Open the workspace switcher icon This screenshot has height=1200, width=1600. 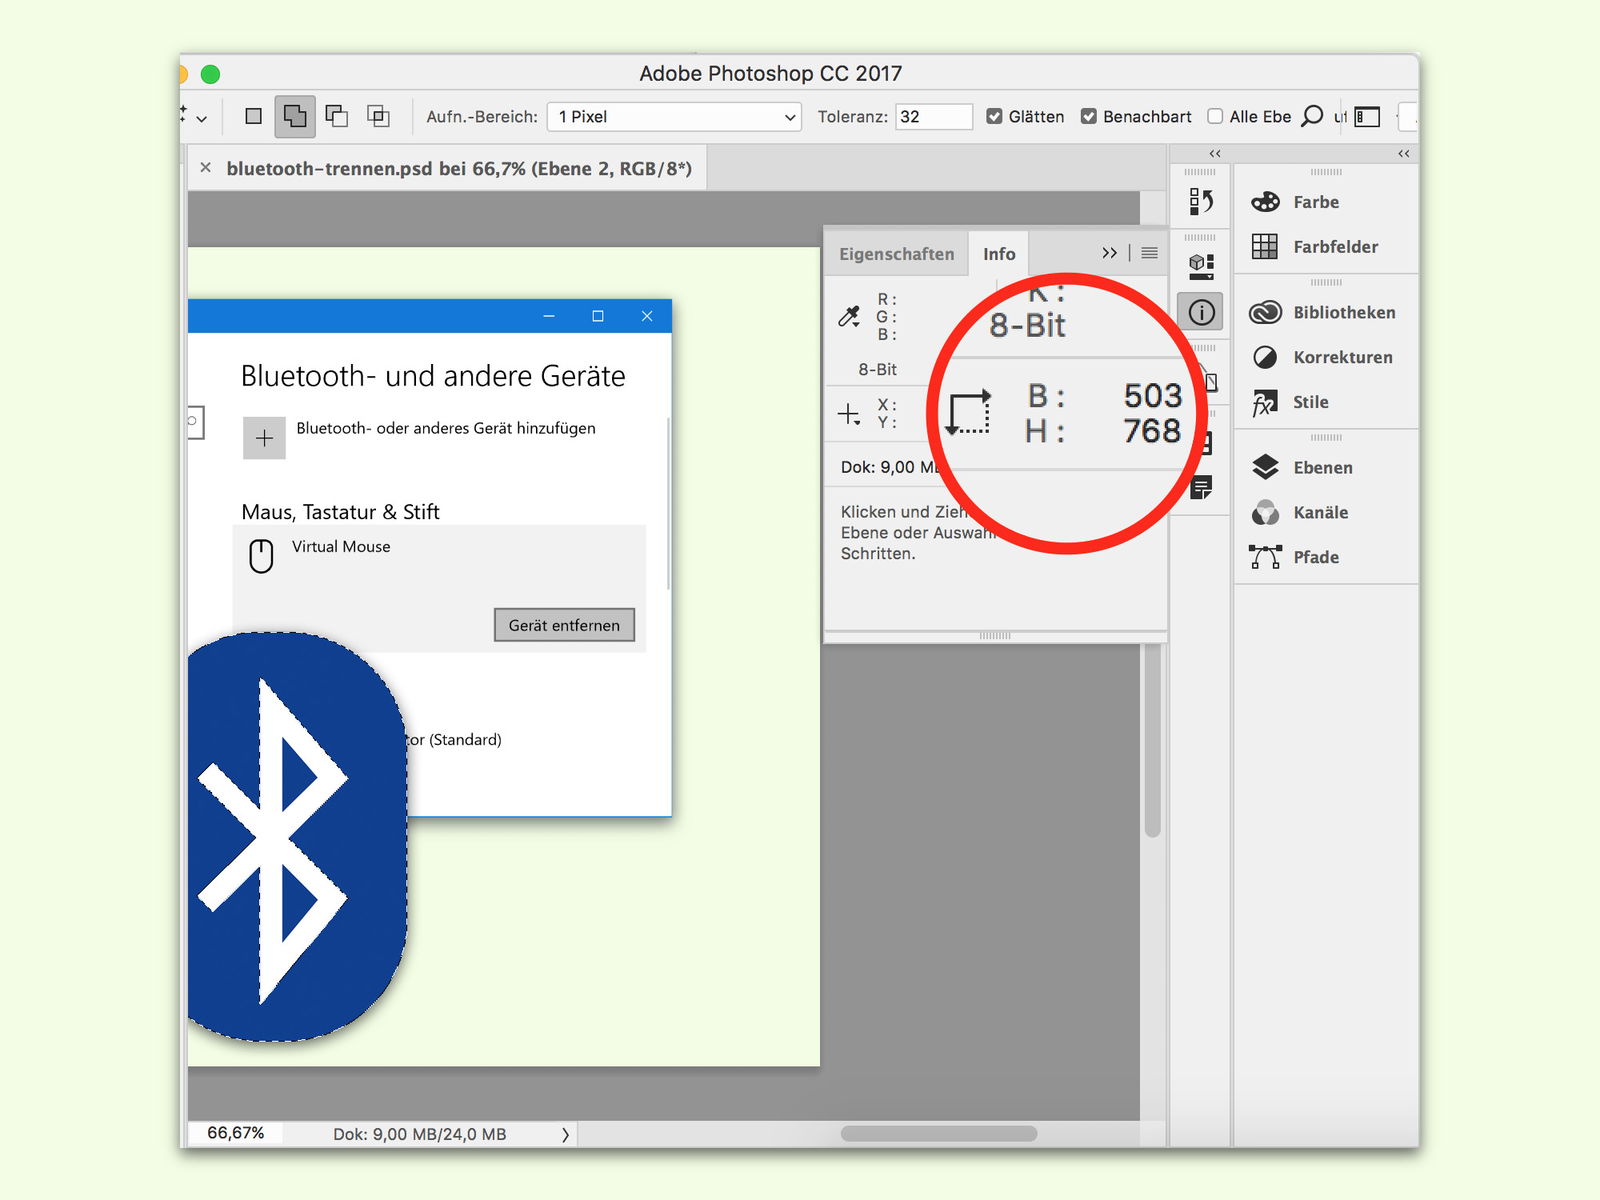point(1367,117)
